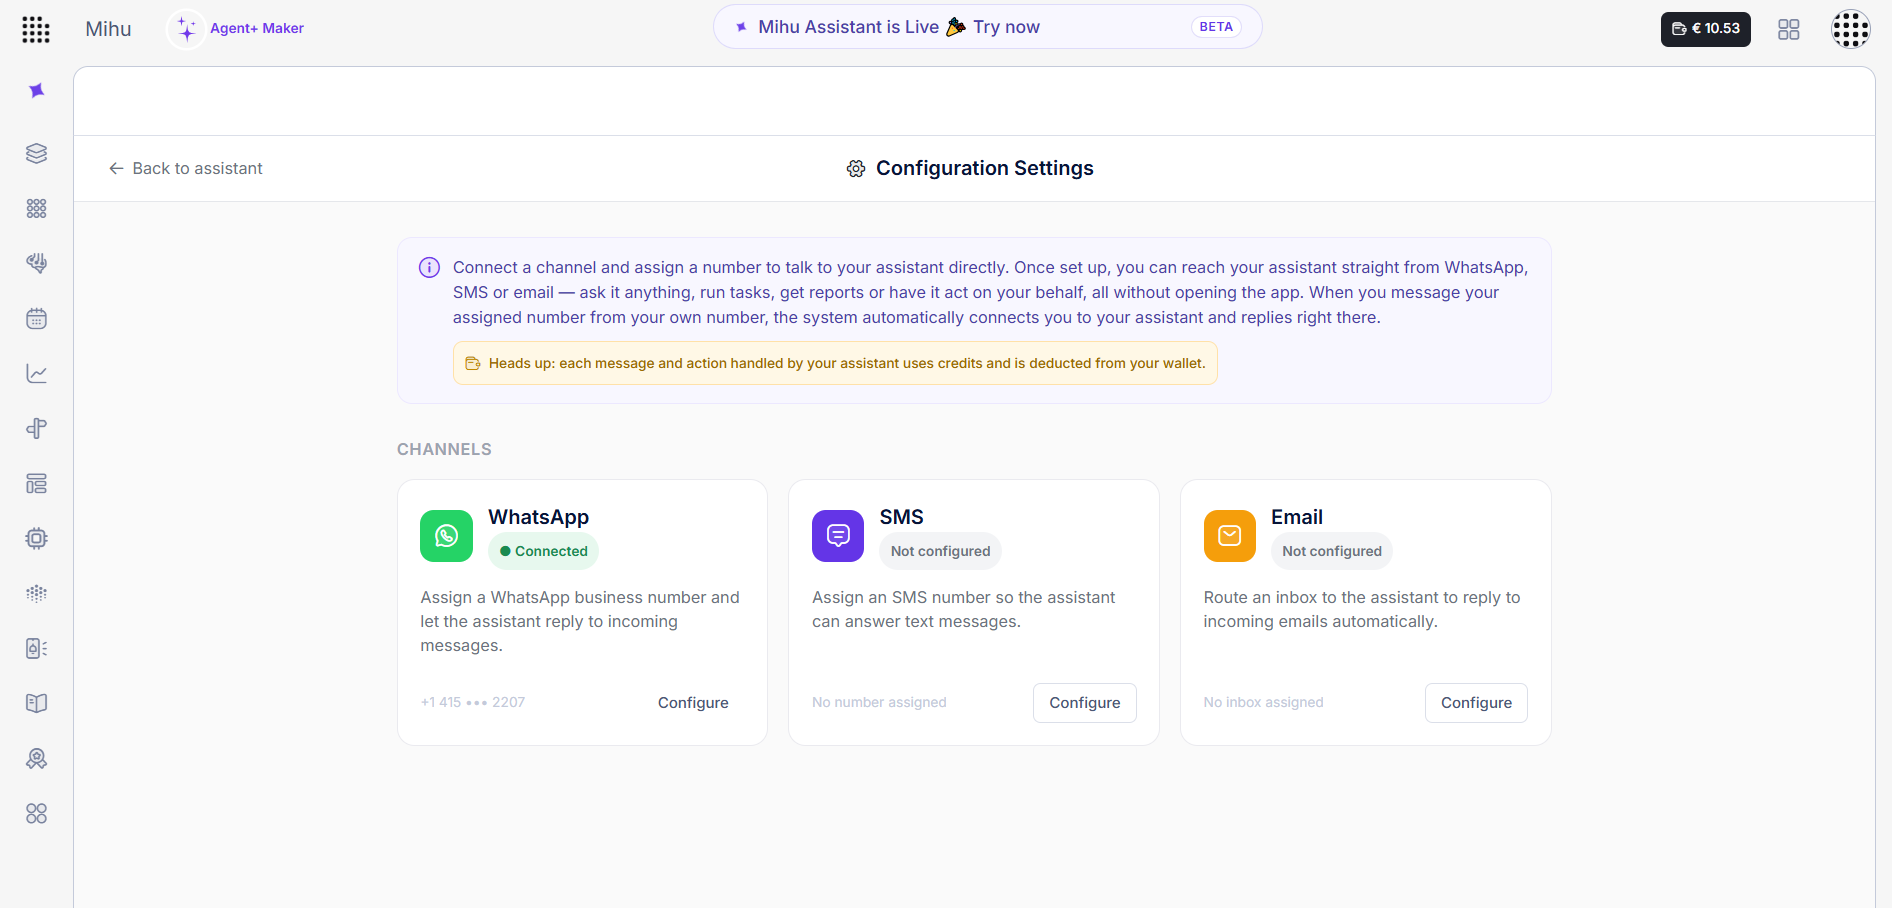
Task: Configure the SMS channel
Action: 1085,703
